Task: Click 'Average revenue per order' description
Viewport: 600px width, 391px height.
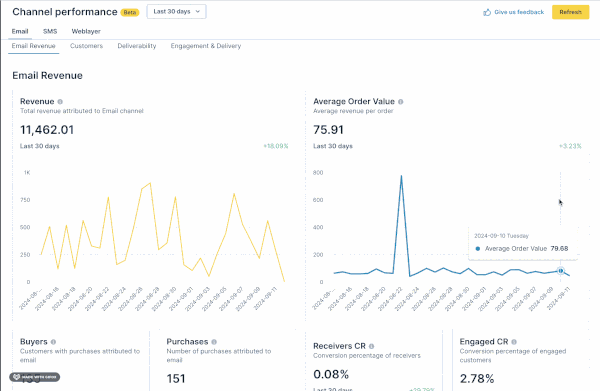Action: (353, 111)
